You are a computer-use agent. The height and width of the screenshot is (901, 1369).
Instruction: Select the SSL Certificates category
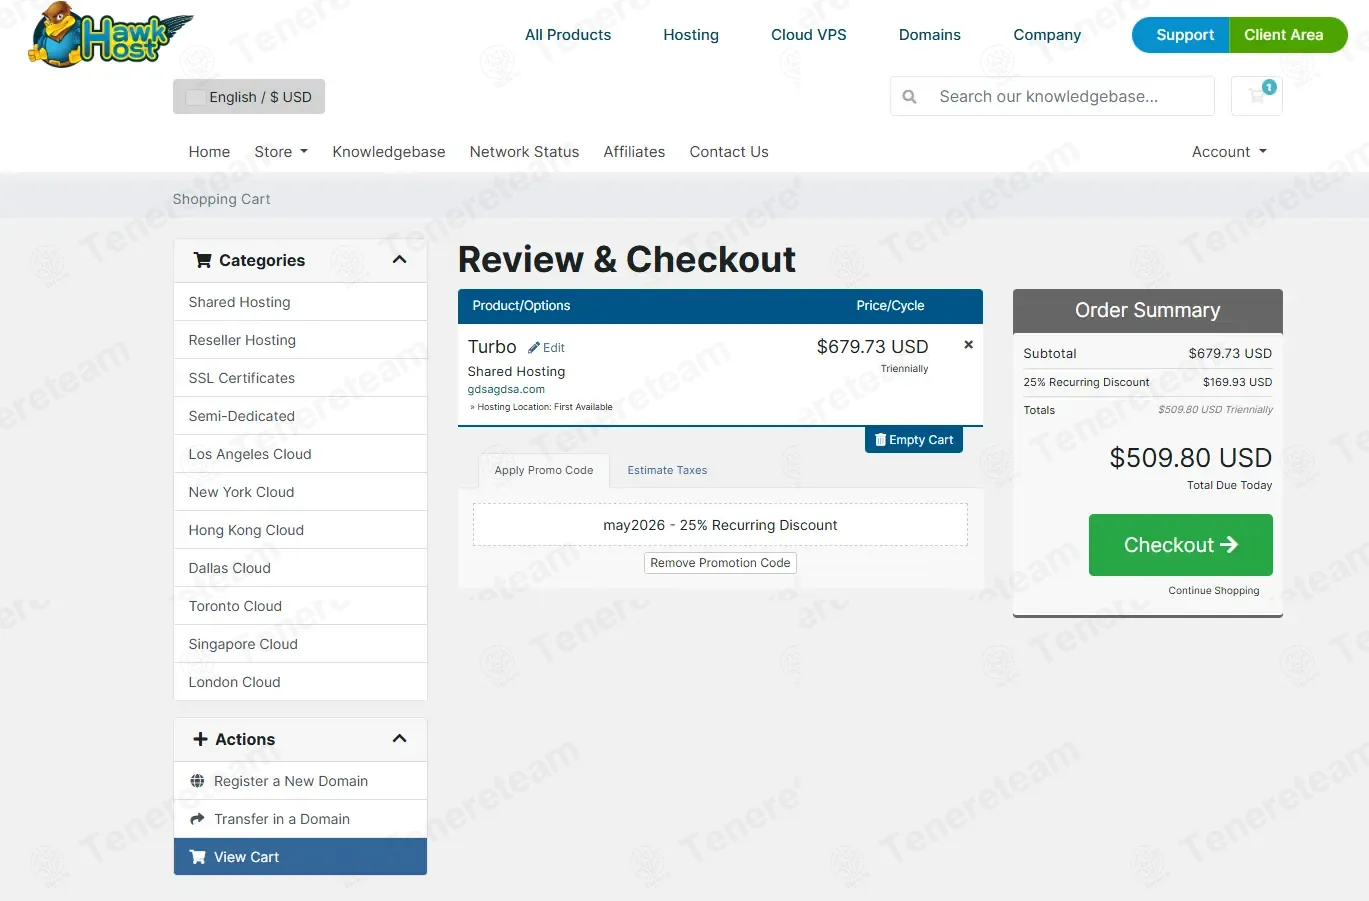click(x=300, y=378)
